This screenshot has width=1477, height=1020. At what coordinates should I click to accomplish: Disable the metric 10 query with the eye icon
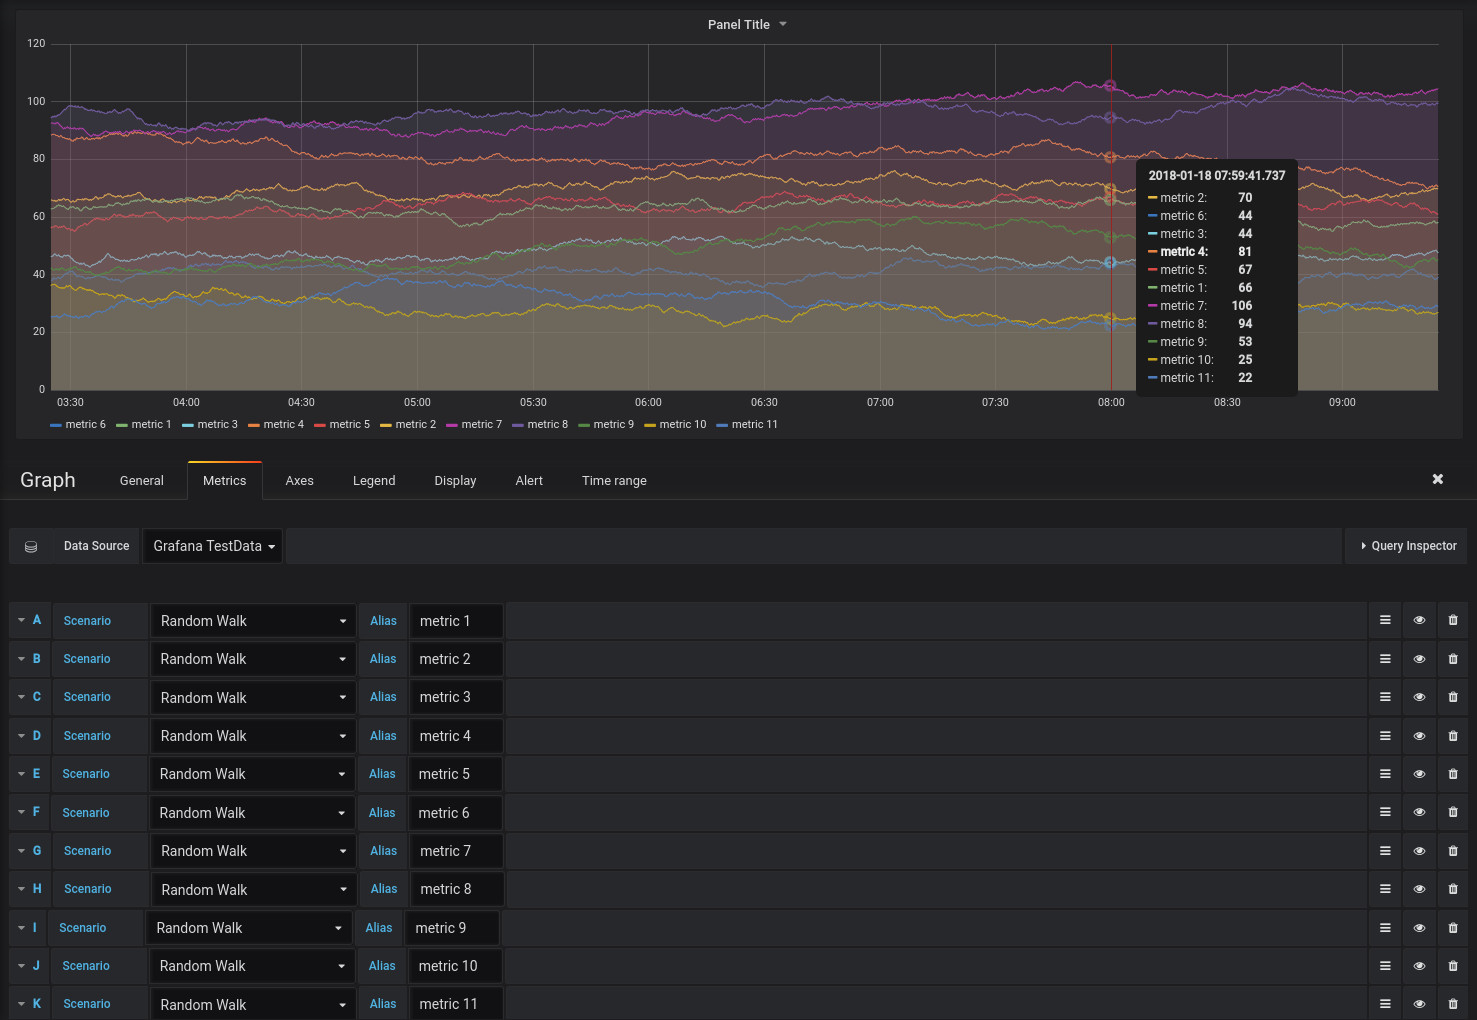point(1419,965)
